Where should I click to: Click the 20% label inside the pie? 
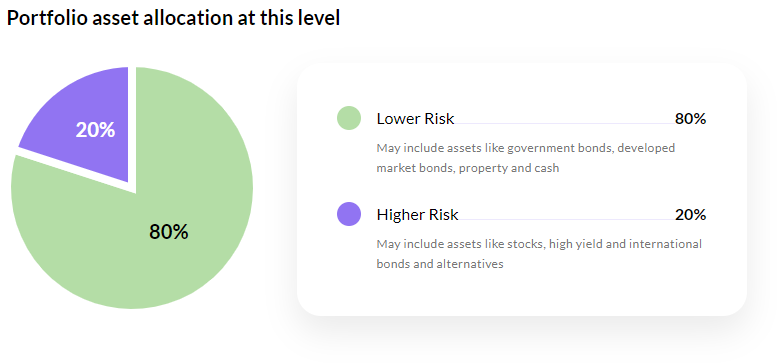[x=95, y=130]
